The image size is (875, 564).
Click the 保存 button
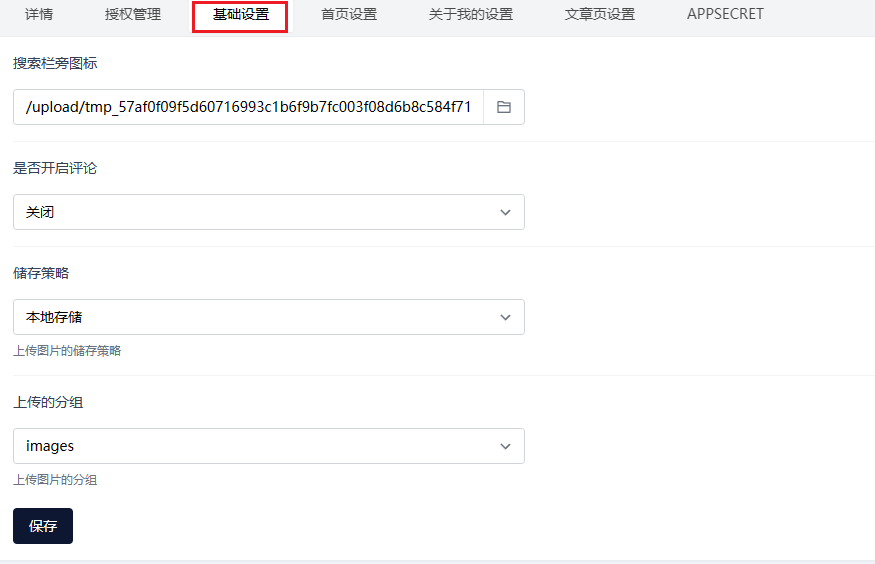pyautogui.click(x=43, y=526)
